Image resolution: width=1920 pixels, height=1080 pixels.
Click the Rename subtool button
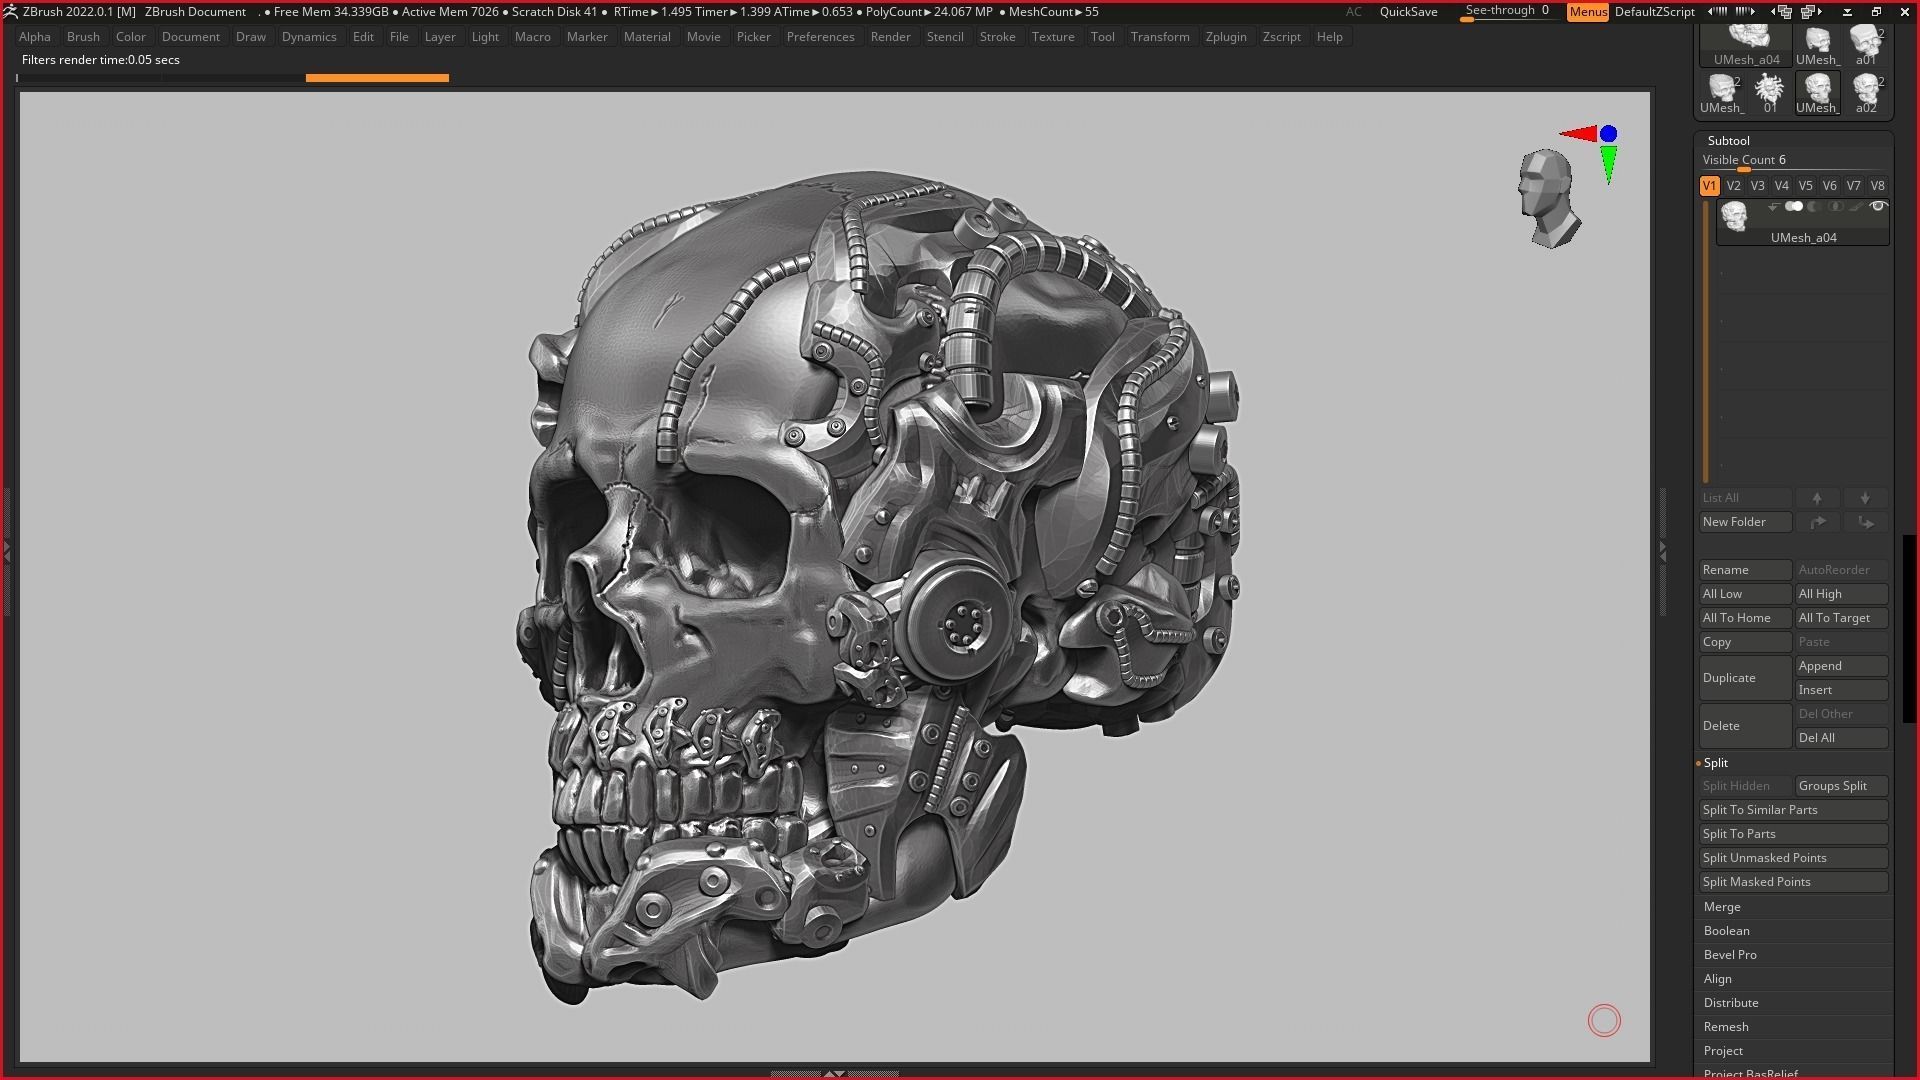pos(1745,570)
